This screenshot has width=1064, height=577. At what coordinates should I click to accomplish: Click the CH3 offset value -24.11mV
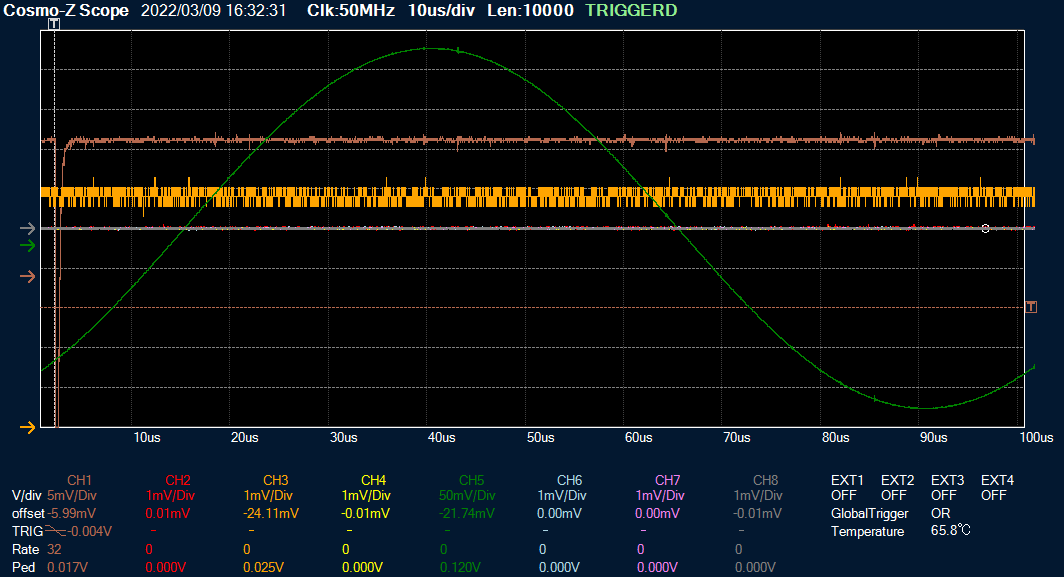click(270, 513)
